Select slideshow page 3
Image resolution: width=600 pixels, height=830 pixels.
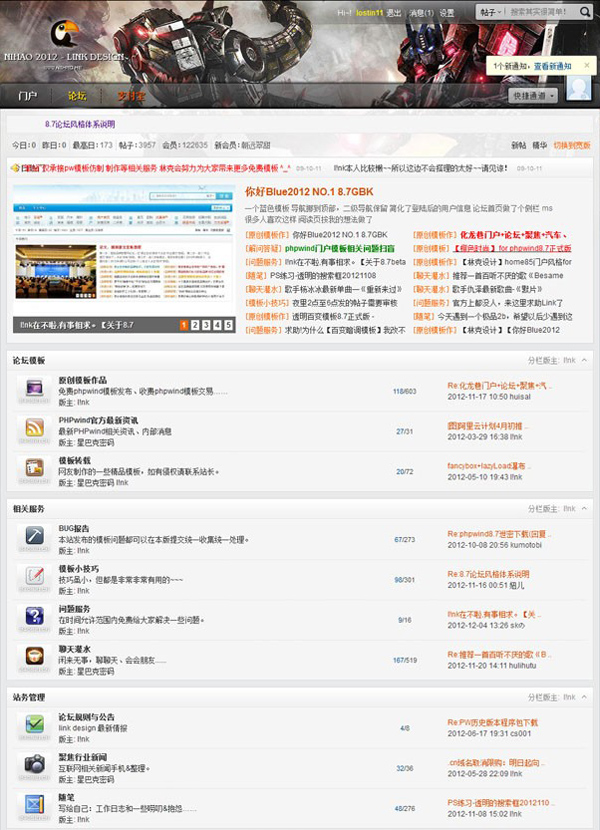[206, 325]
